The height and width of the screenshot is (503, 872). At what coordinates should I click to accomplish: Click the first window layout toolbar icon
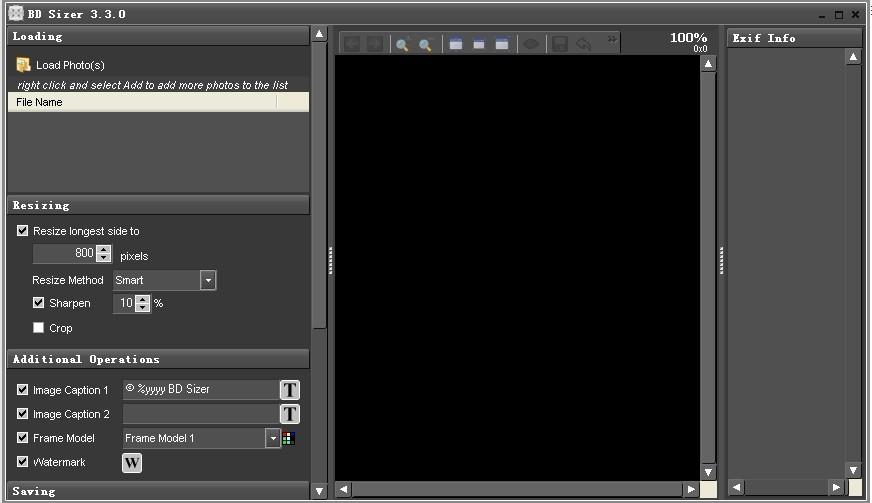[x=456, y=44]
